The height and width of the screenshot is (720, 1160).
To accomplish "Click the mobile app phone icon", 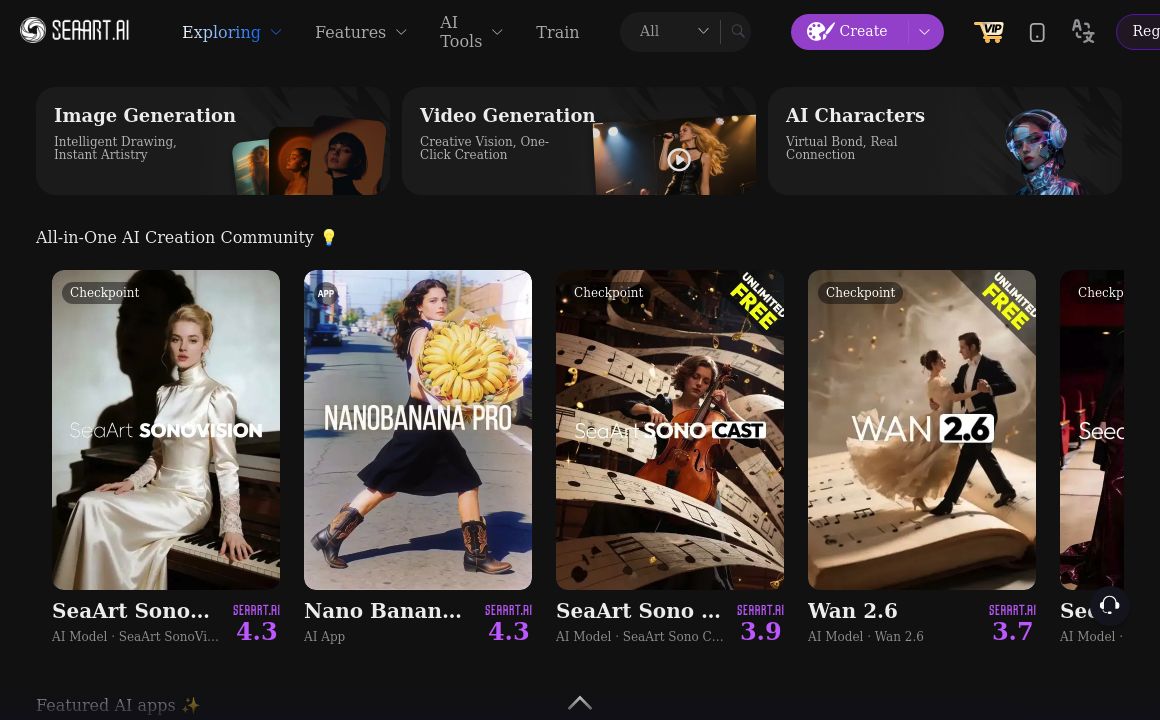I will [1037, 32].
